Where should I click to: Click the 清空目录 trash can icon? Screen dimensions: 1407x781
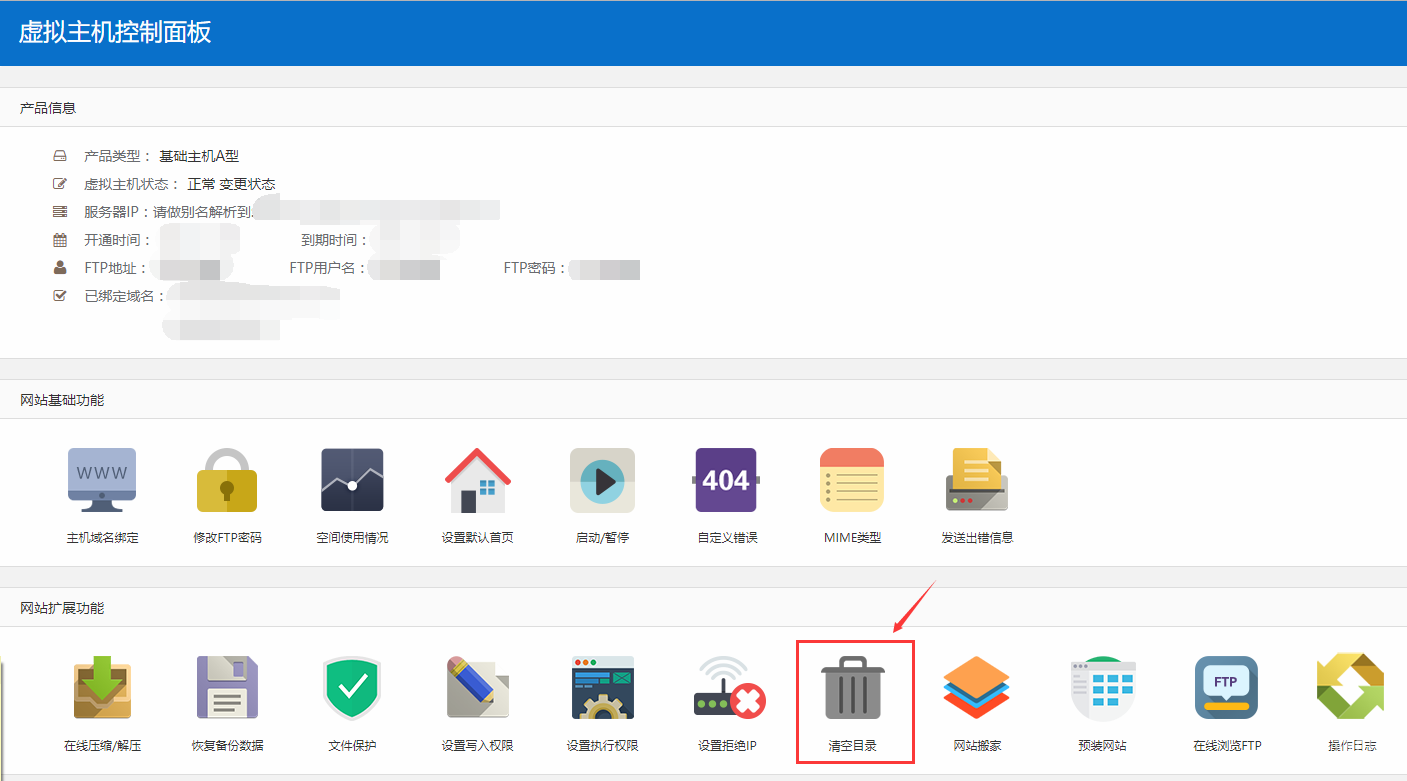[853, 688]
